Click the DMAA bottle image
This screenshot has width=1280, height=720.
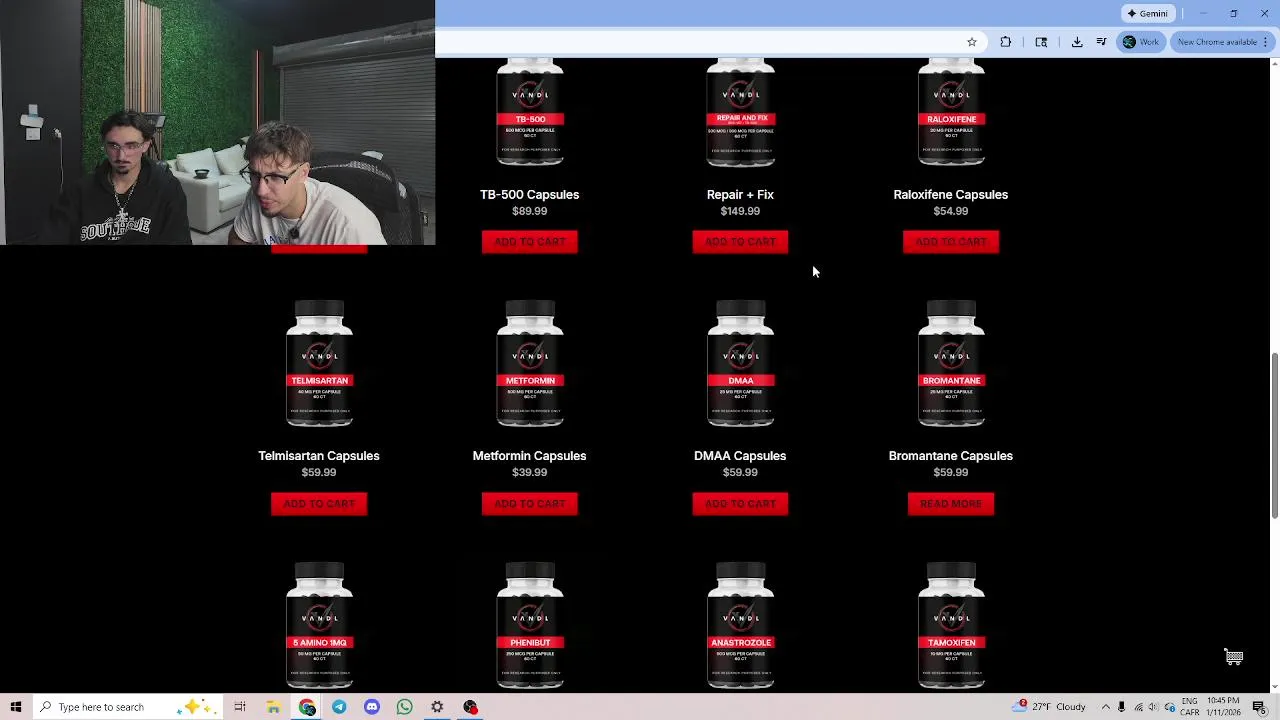[x=740, y=364]
